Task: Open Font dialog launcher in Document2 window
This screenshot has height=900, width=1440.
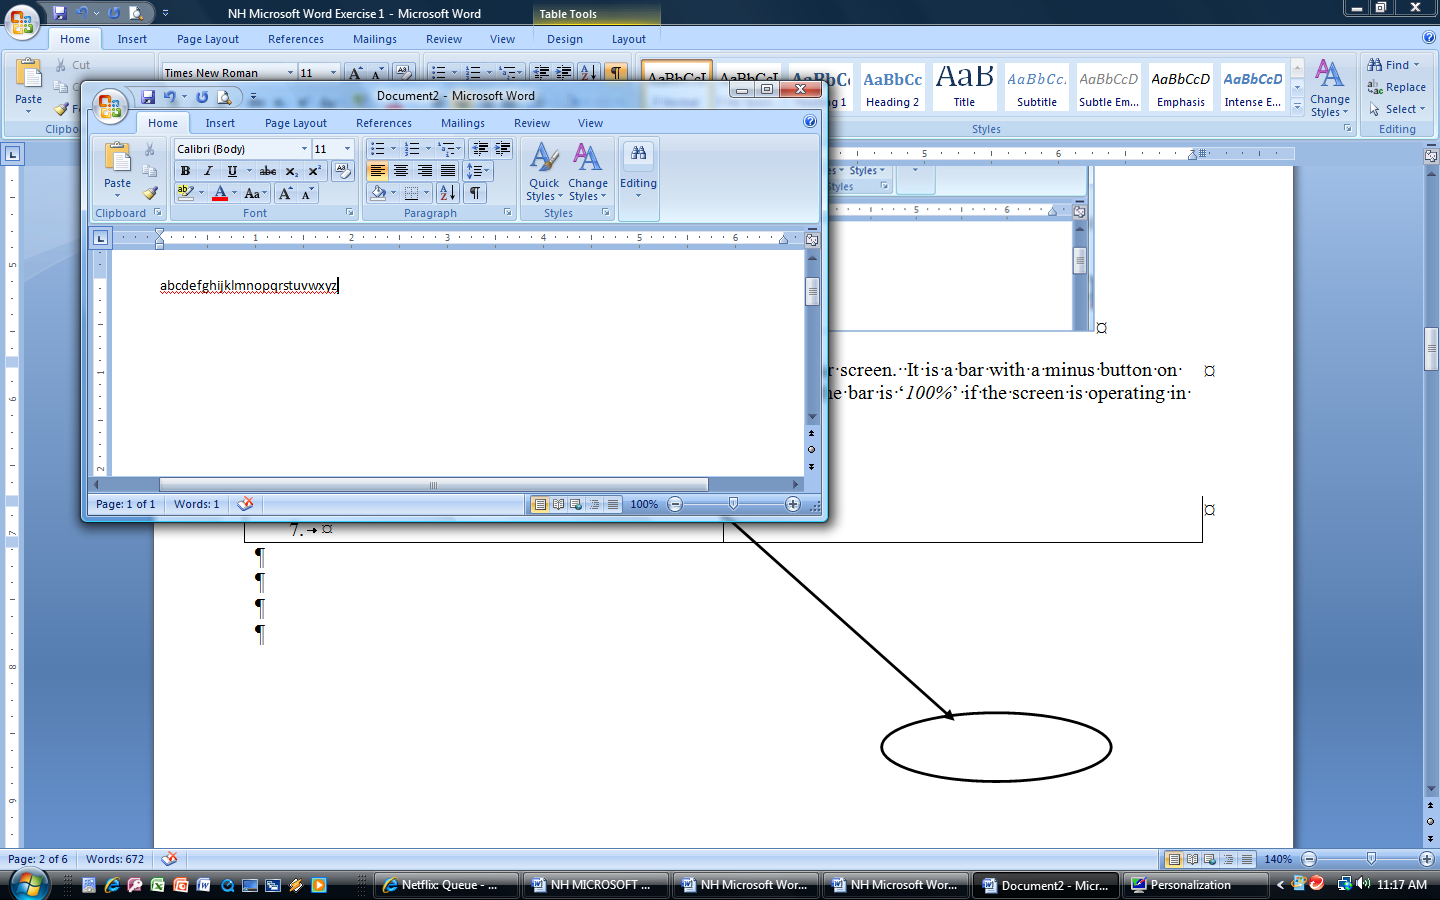Action: (x=350, y=213)
